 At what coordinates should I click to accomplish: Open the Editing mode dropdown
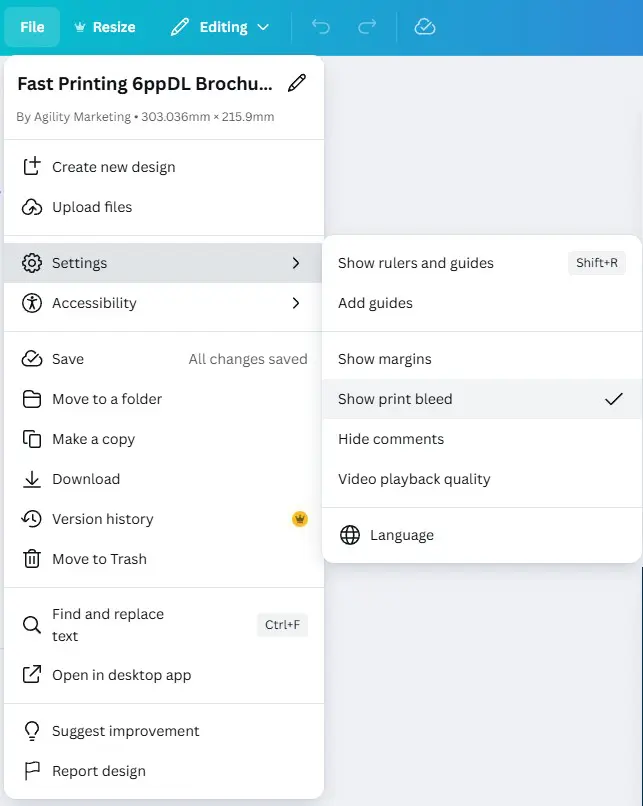tap(220, 27)
